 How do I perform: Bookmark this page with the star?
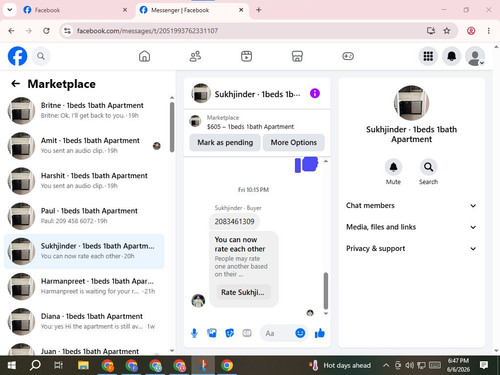pyautogui.click(x=447, y=31)
